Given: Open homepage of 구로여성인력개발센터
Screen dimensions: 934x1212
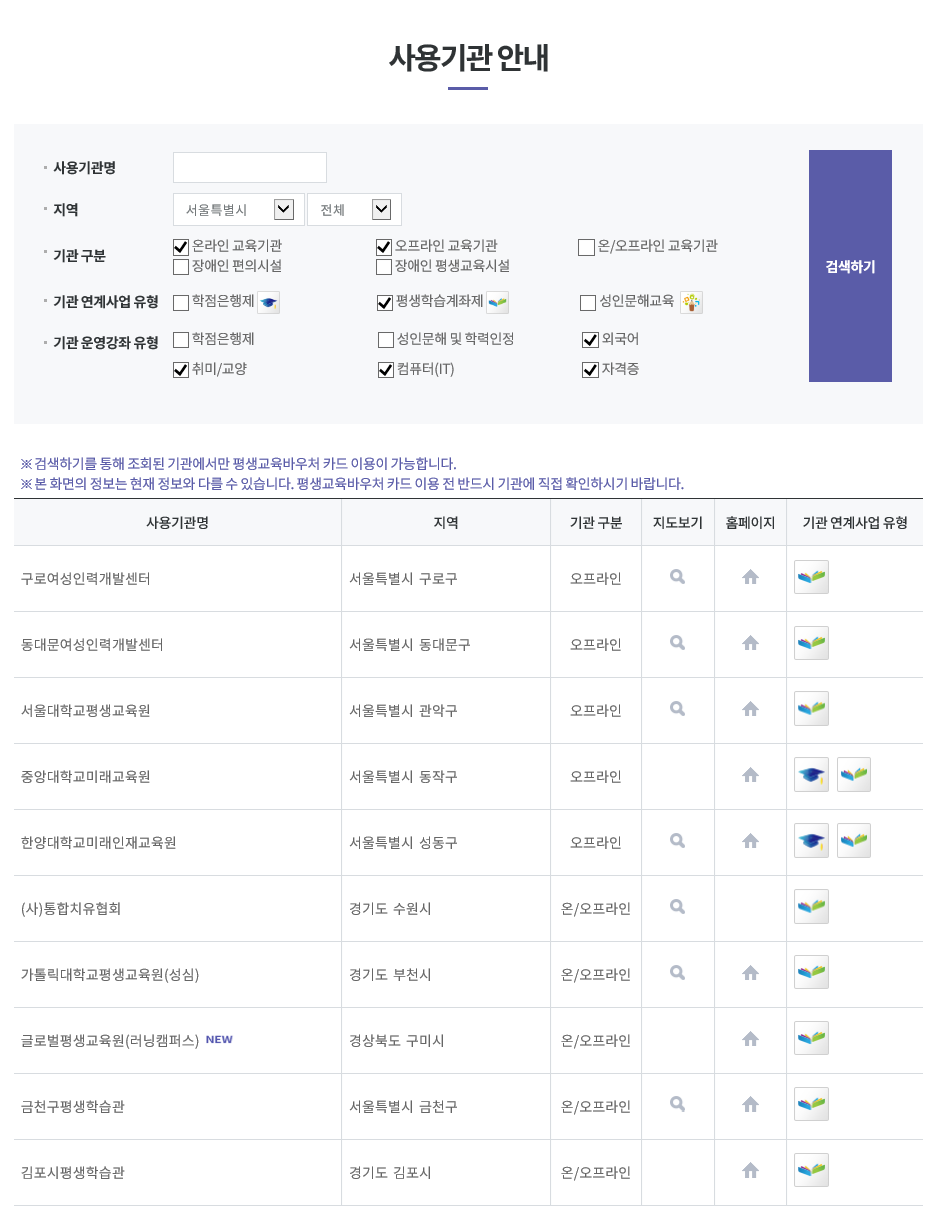Looking at the screenshot, I should pos(750,577).
